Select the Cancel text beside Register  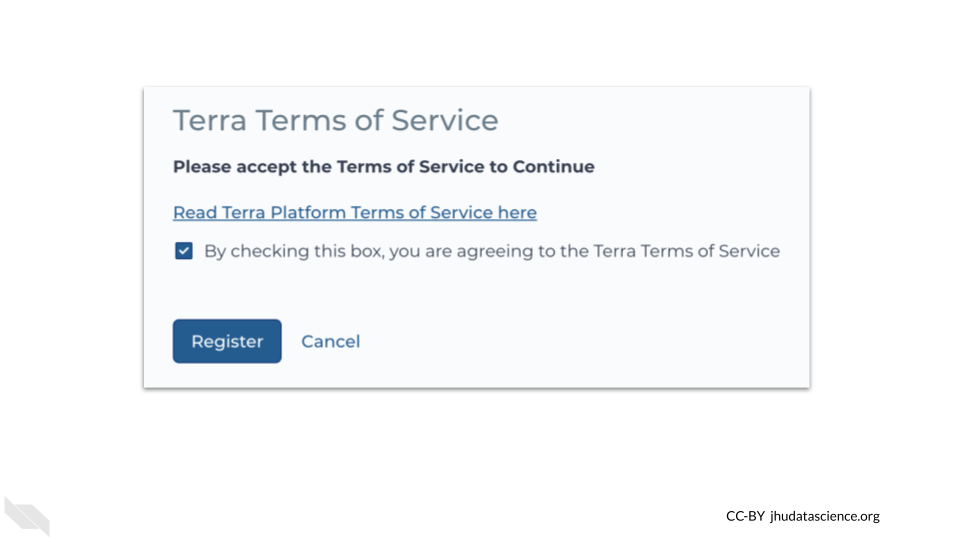coord(330,341)
